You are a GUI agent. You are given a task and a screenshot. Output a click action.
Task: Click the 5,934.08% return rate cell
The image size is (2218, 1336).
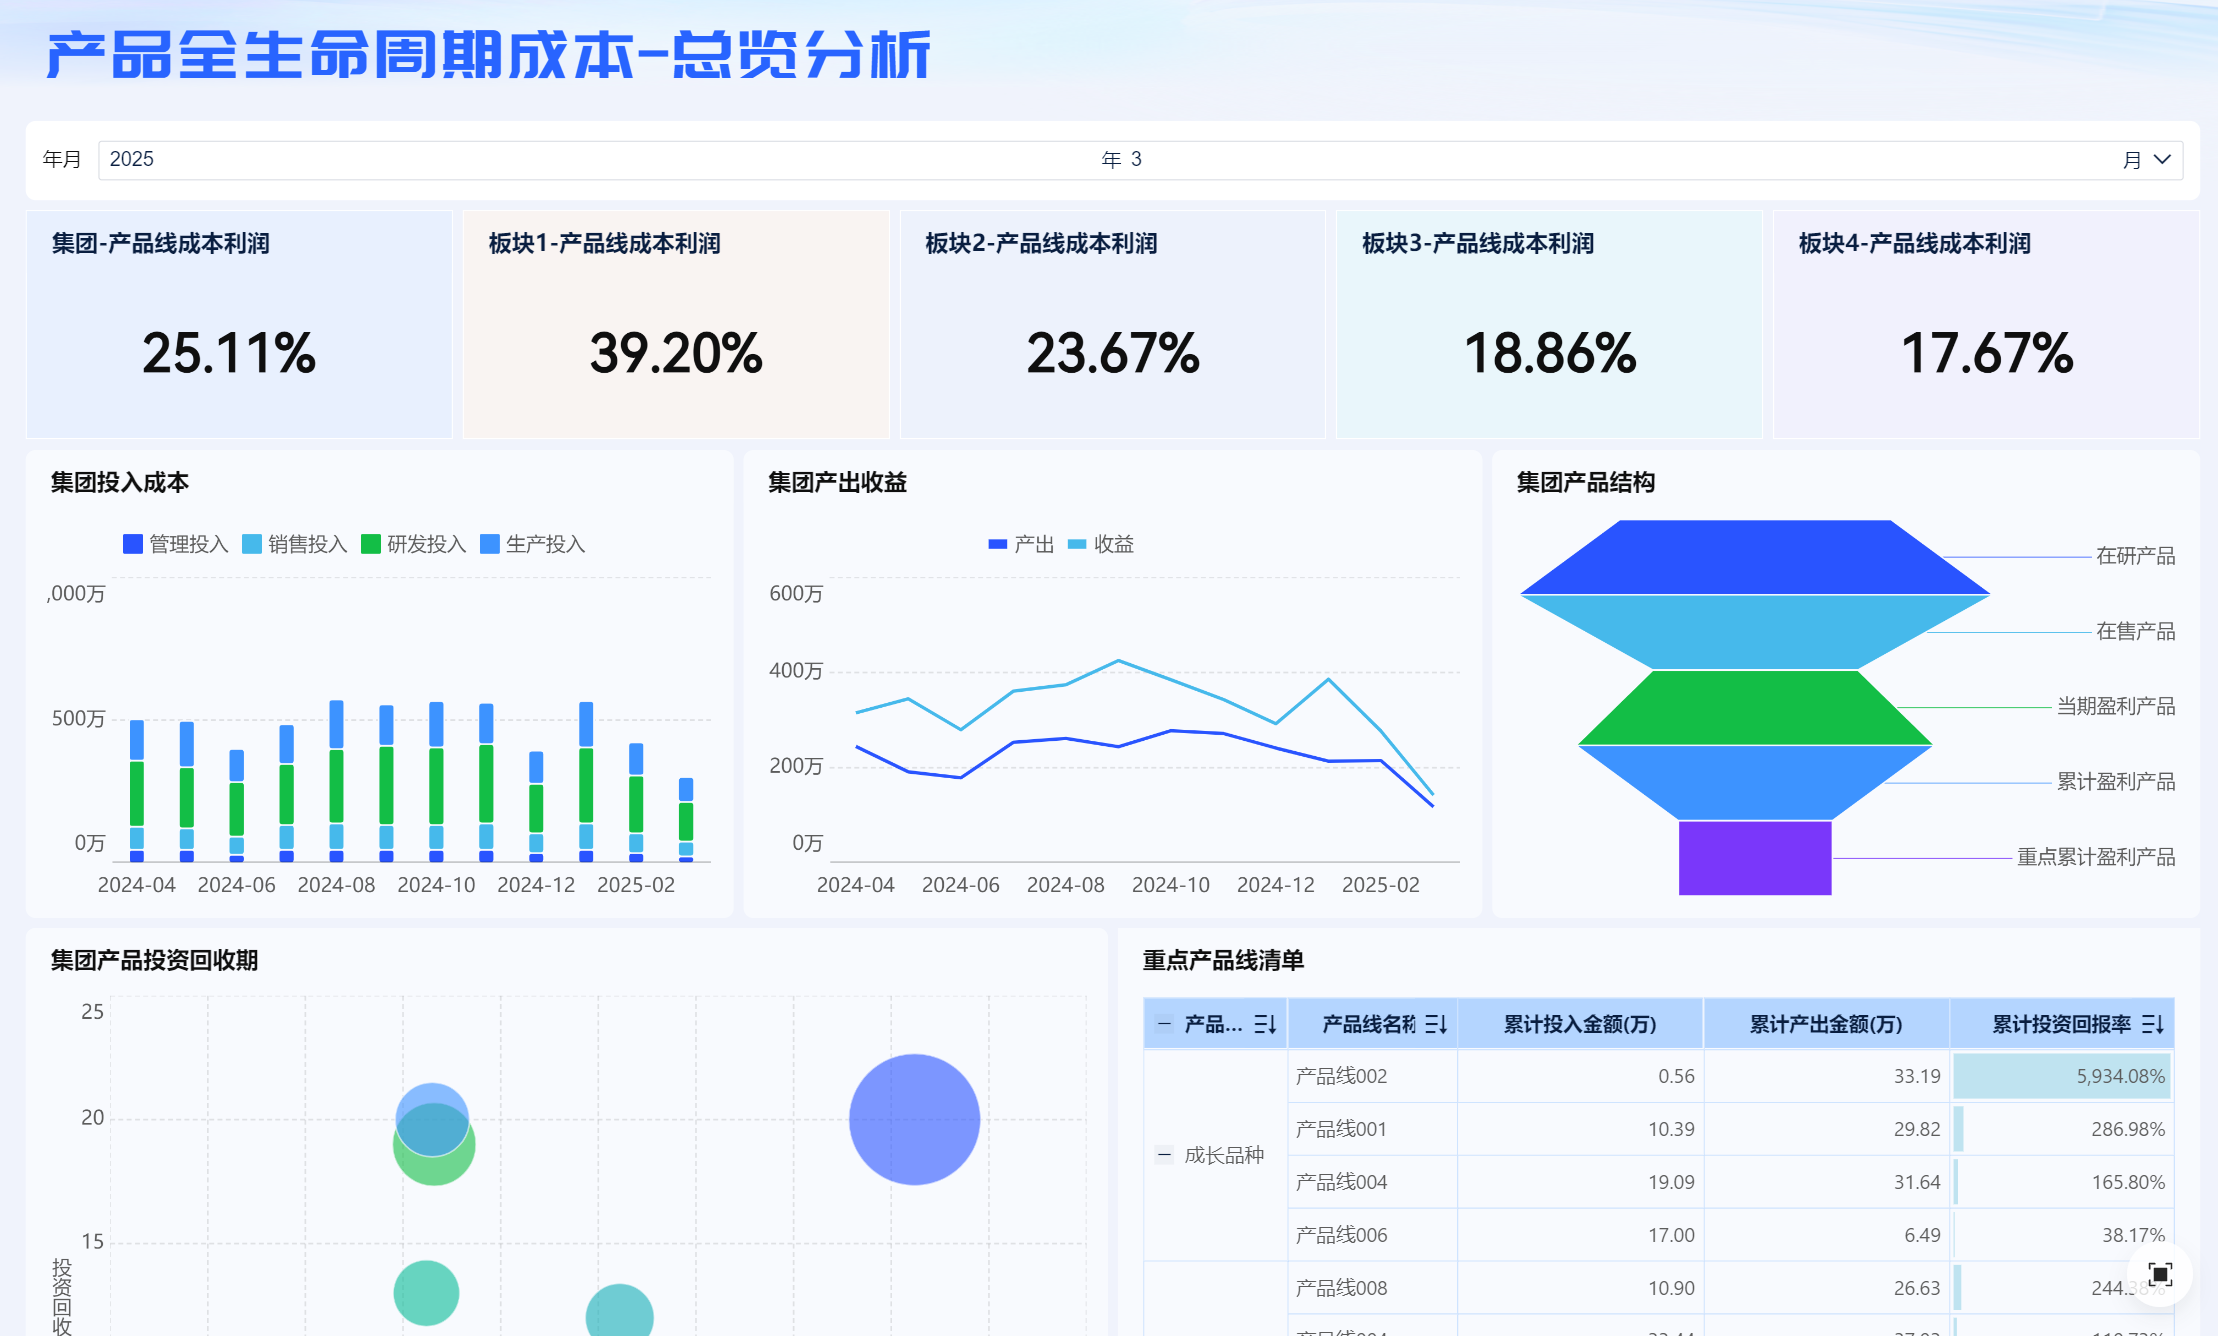2062,1076
